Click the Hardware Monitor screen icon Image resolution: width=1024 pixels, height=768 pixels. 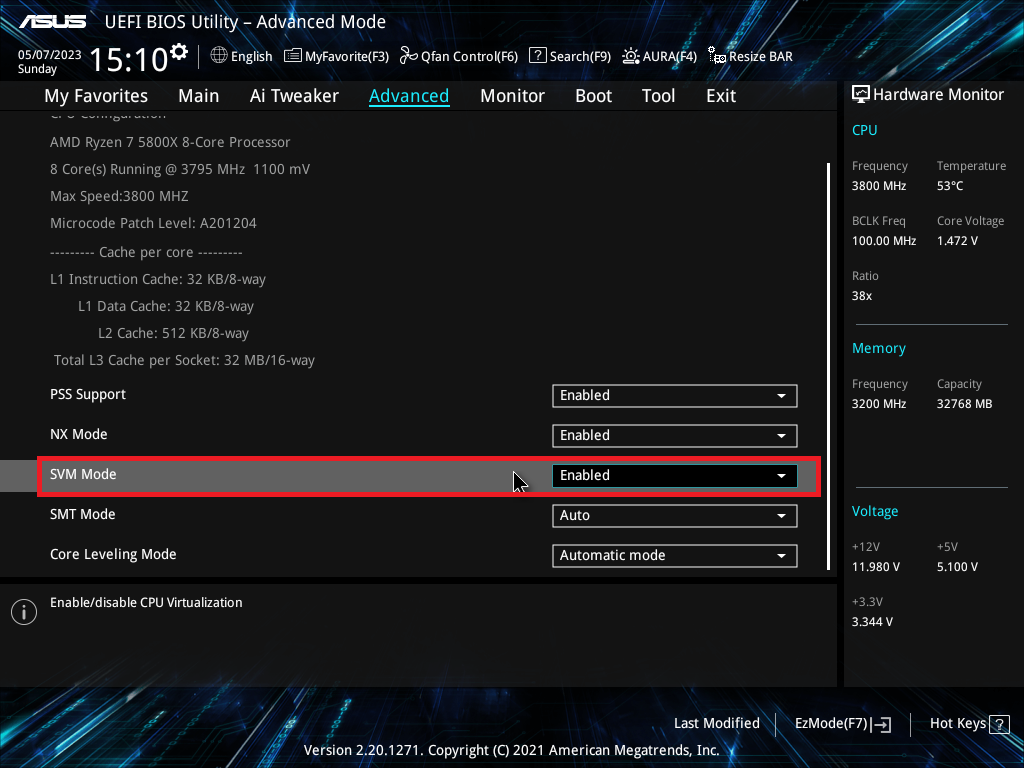pos(861,95)
